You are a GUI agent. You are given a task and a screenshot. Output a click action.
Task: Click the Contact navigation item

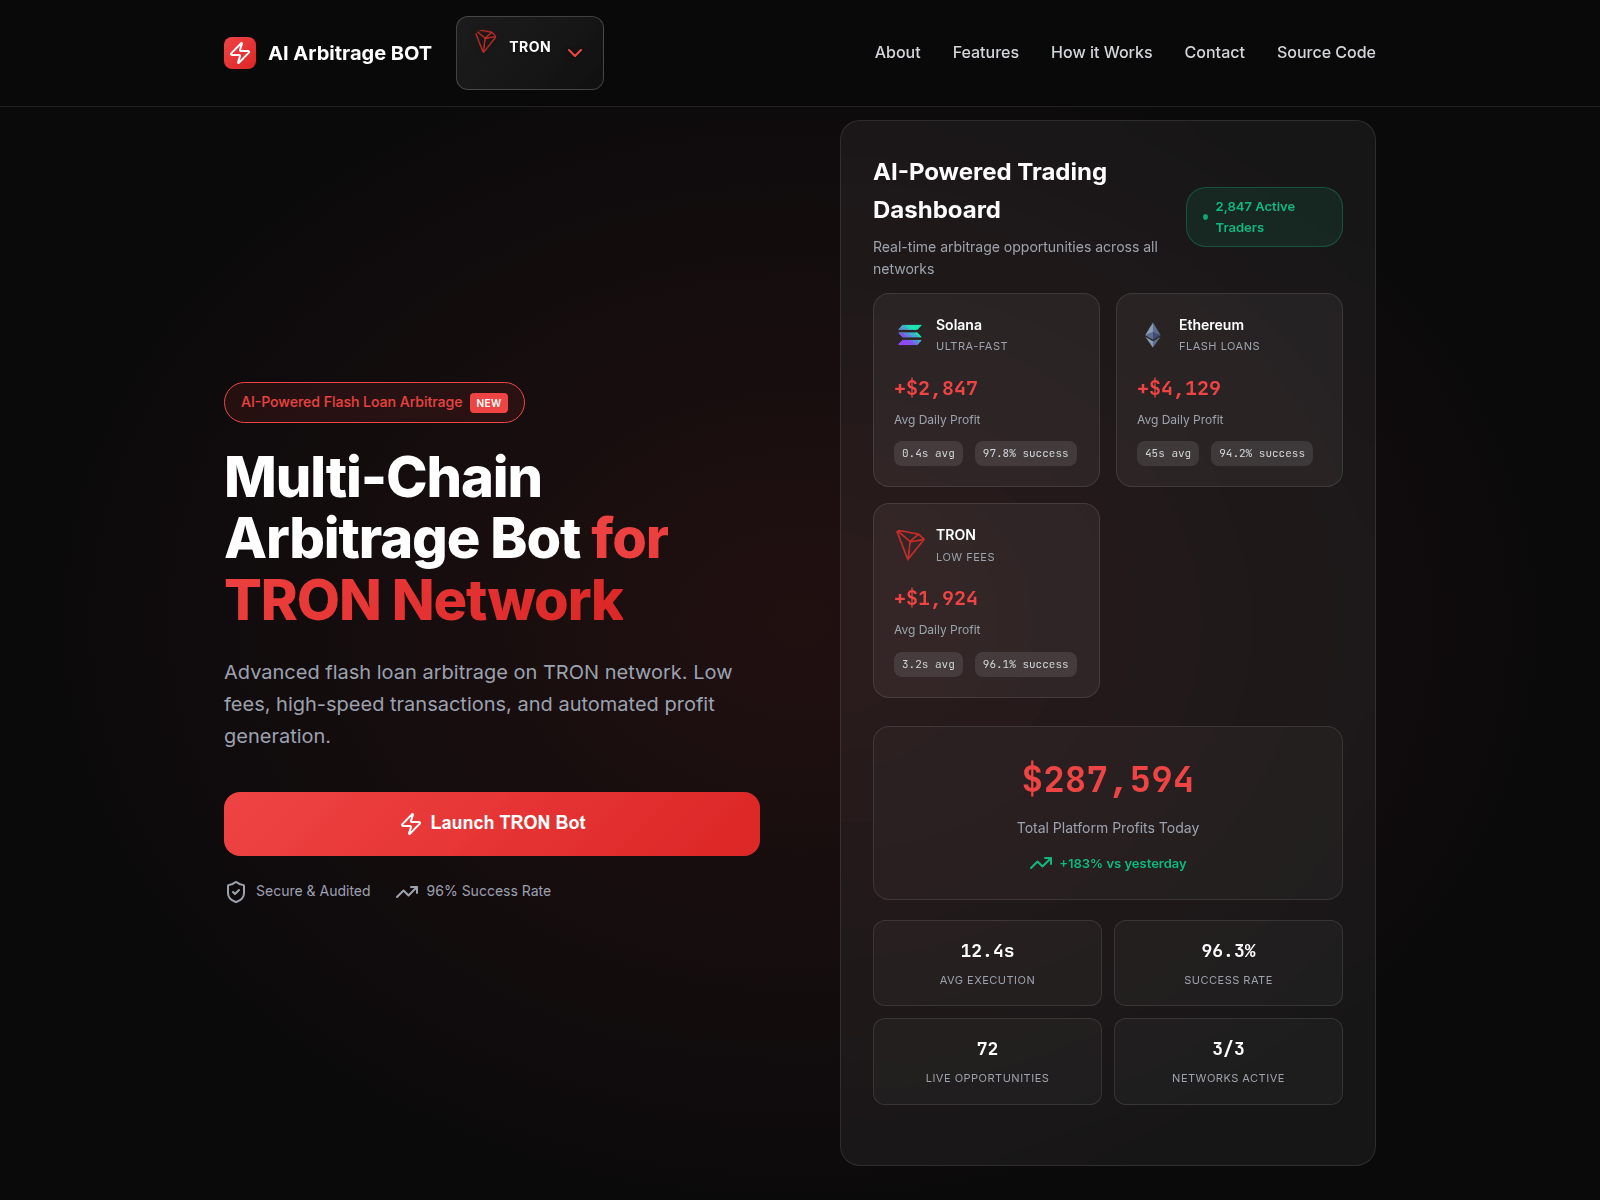click(x=1214, y=52)
